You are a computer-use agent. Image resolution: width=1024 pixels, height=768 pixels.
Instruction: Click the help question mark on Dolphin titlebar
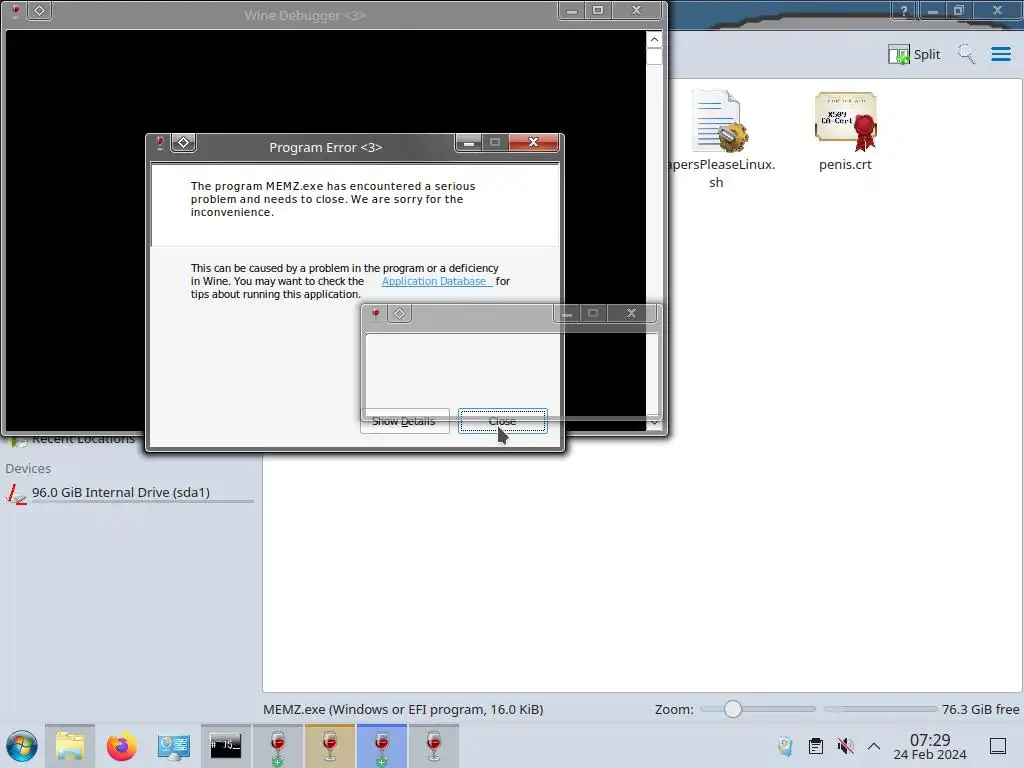tap(904, 10)
